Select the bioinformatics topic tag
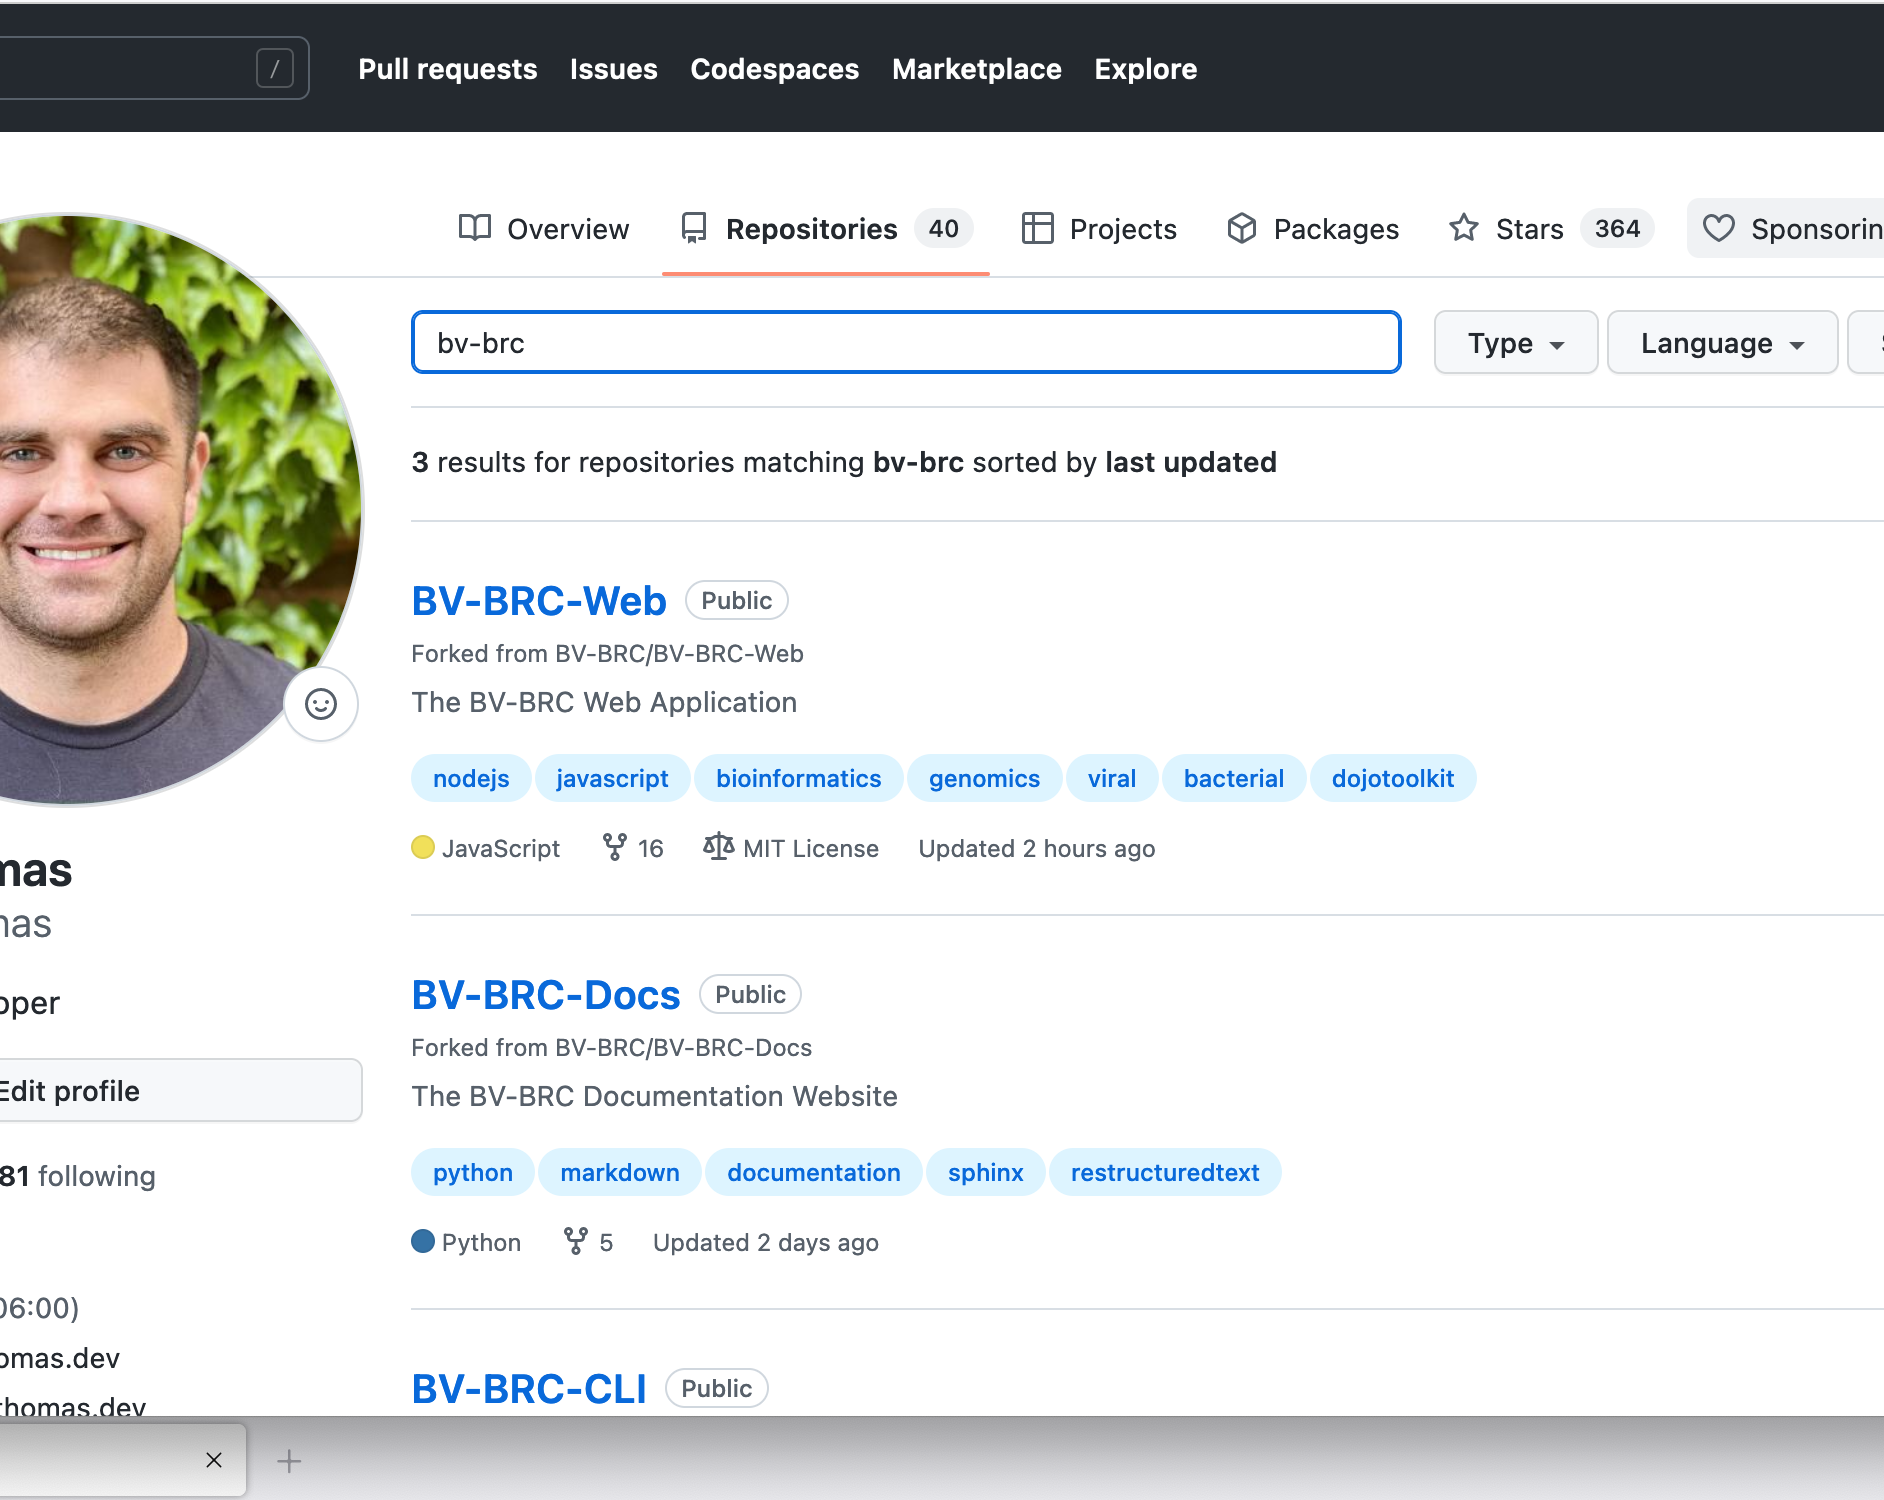The image size is (1884, 1500). 799,778
